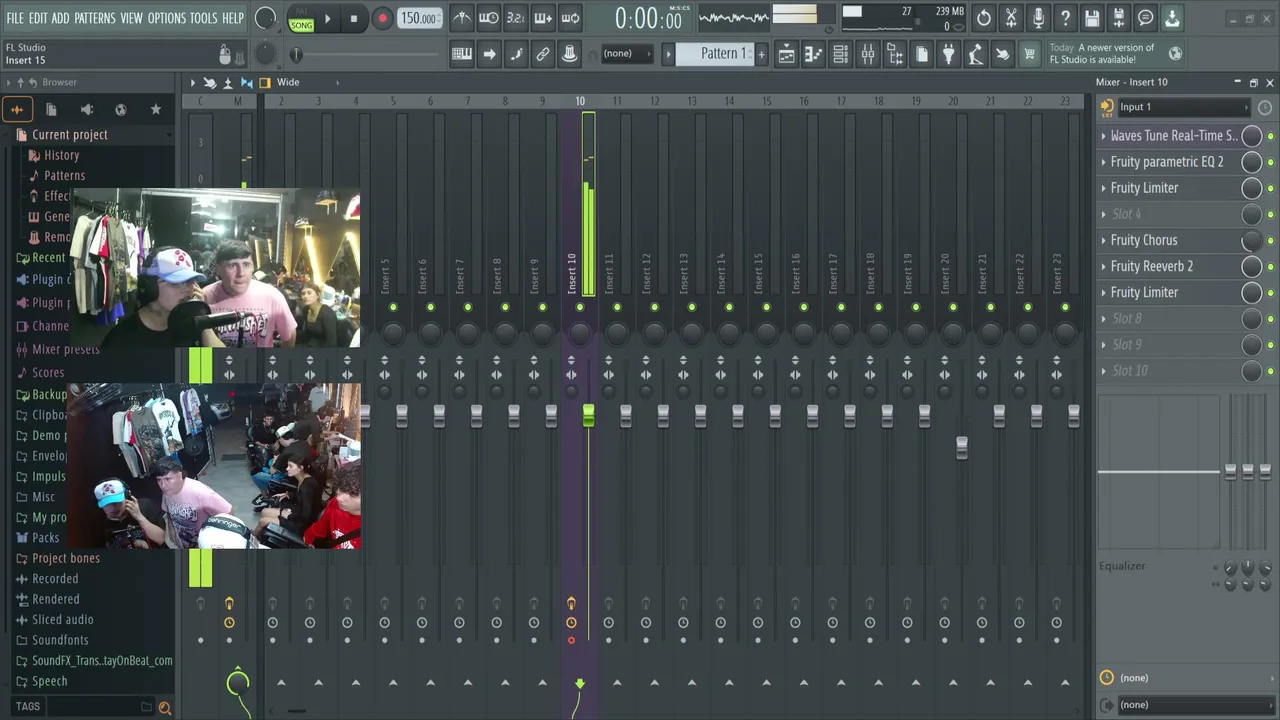Click the floppy disk save icon

[x=1092, y=18]
